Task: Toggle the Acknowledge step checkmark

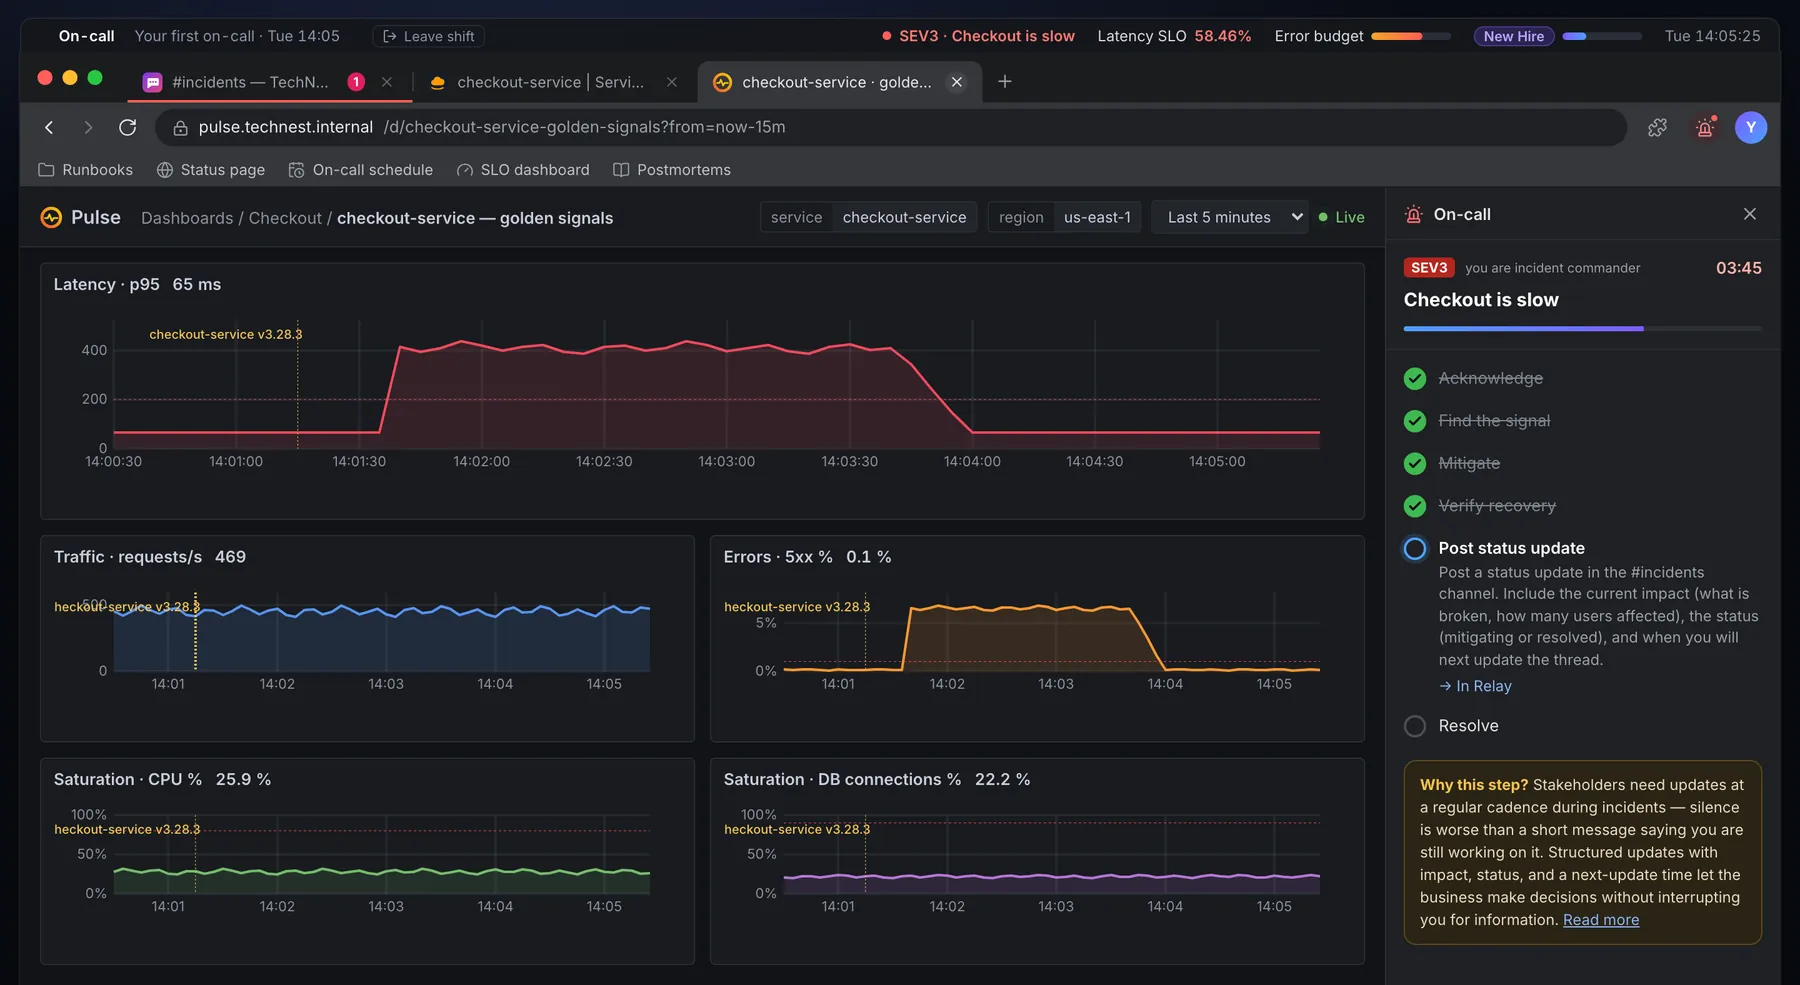Action: tap(1415, 378)
